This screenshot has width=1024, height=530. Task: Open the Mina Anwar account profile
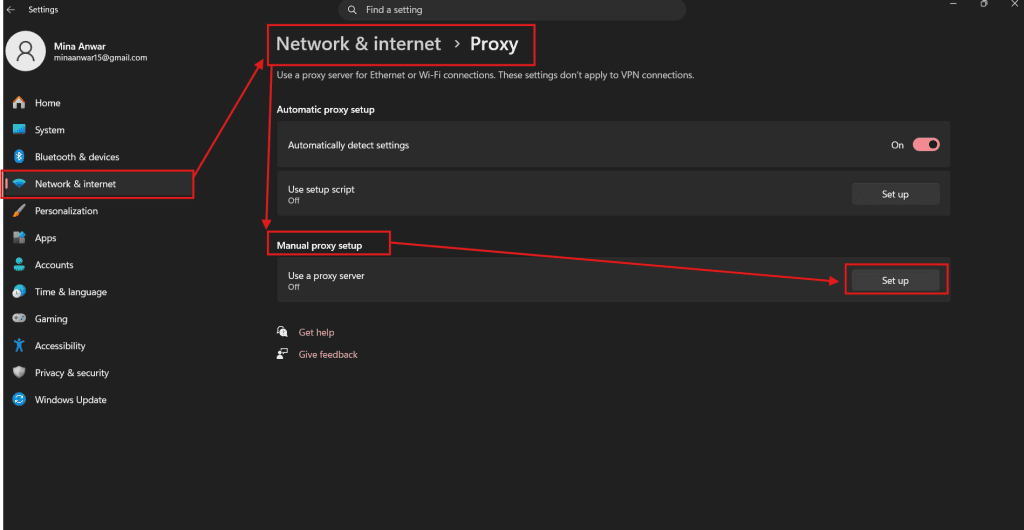77,52
